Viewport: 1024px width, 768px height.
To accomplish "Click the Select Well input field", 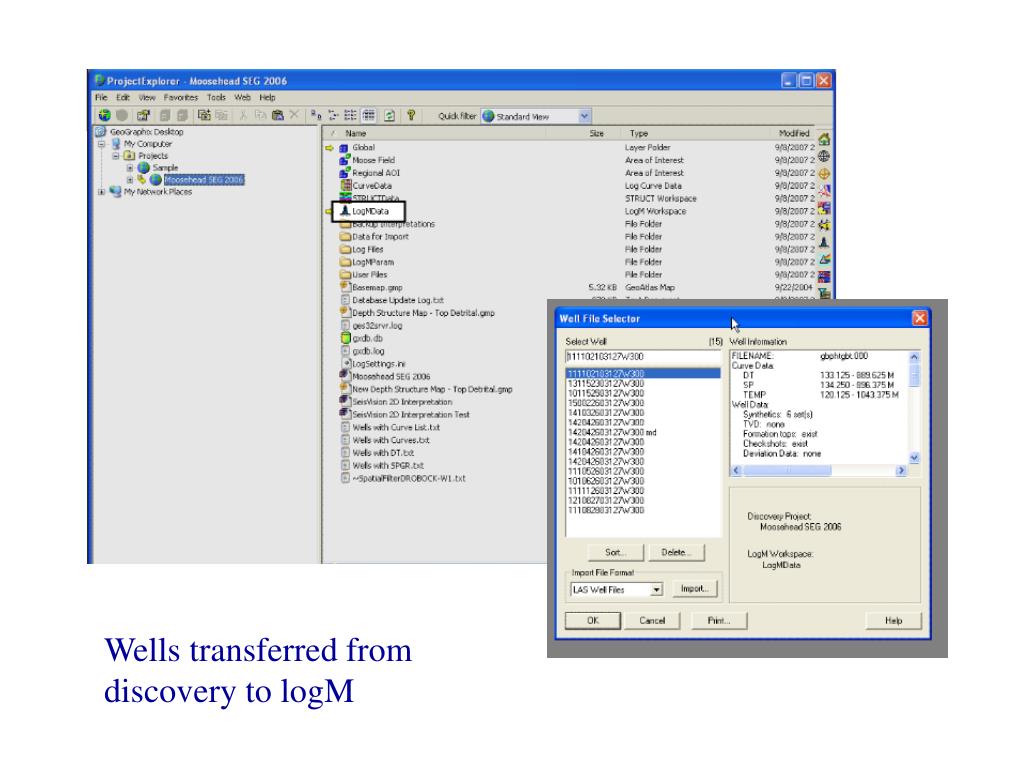I will pos(643,357).
